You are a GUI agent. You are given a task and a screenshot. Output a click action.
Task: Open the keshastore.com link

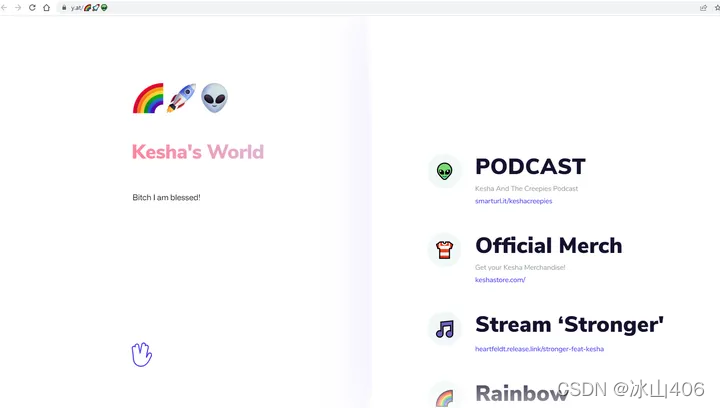[500, 280]
